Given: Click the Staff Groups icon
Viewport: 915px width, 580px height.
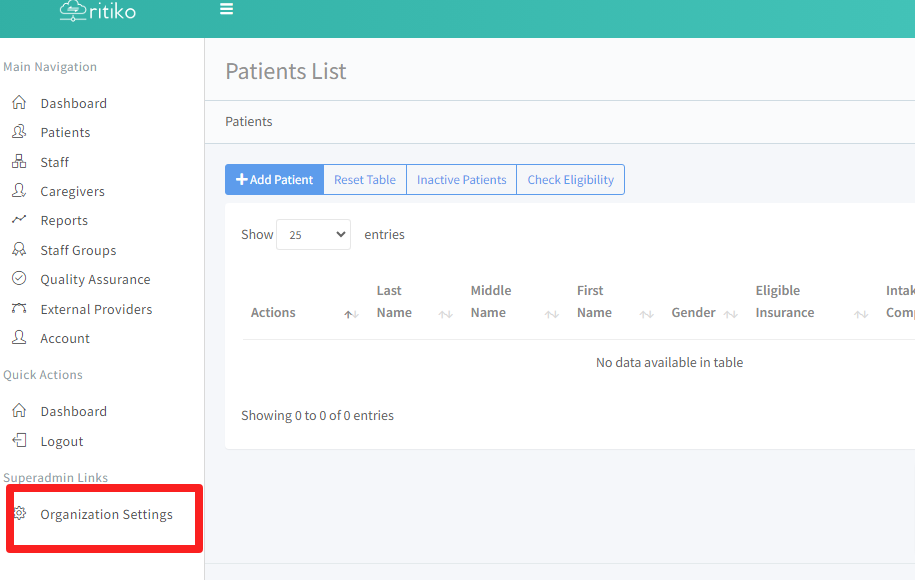Looking at the screenshot, I should tap(19, 250).
